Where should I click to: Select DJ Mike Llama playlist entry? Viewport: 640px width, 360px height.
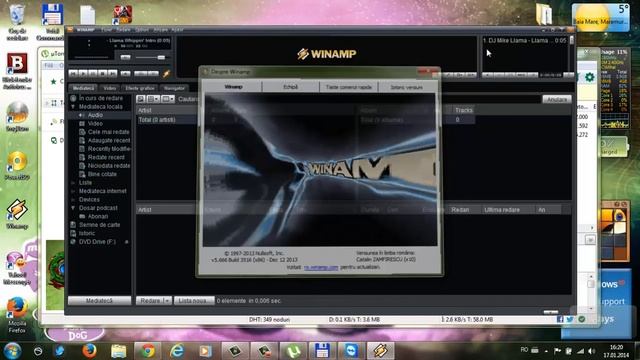524,40
